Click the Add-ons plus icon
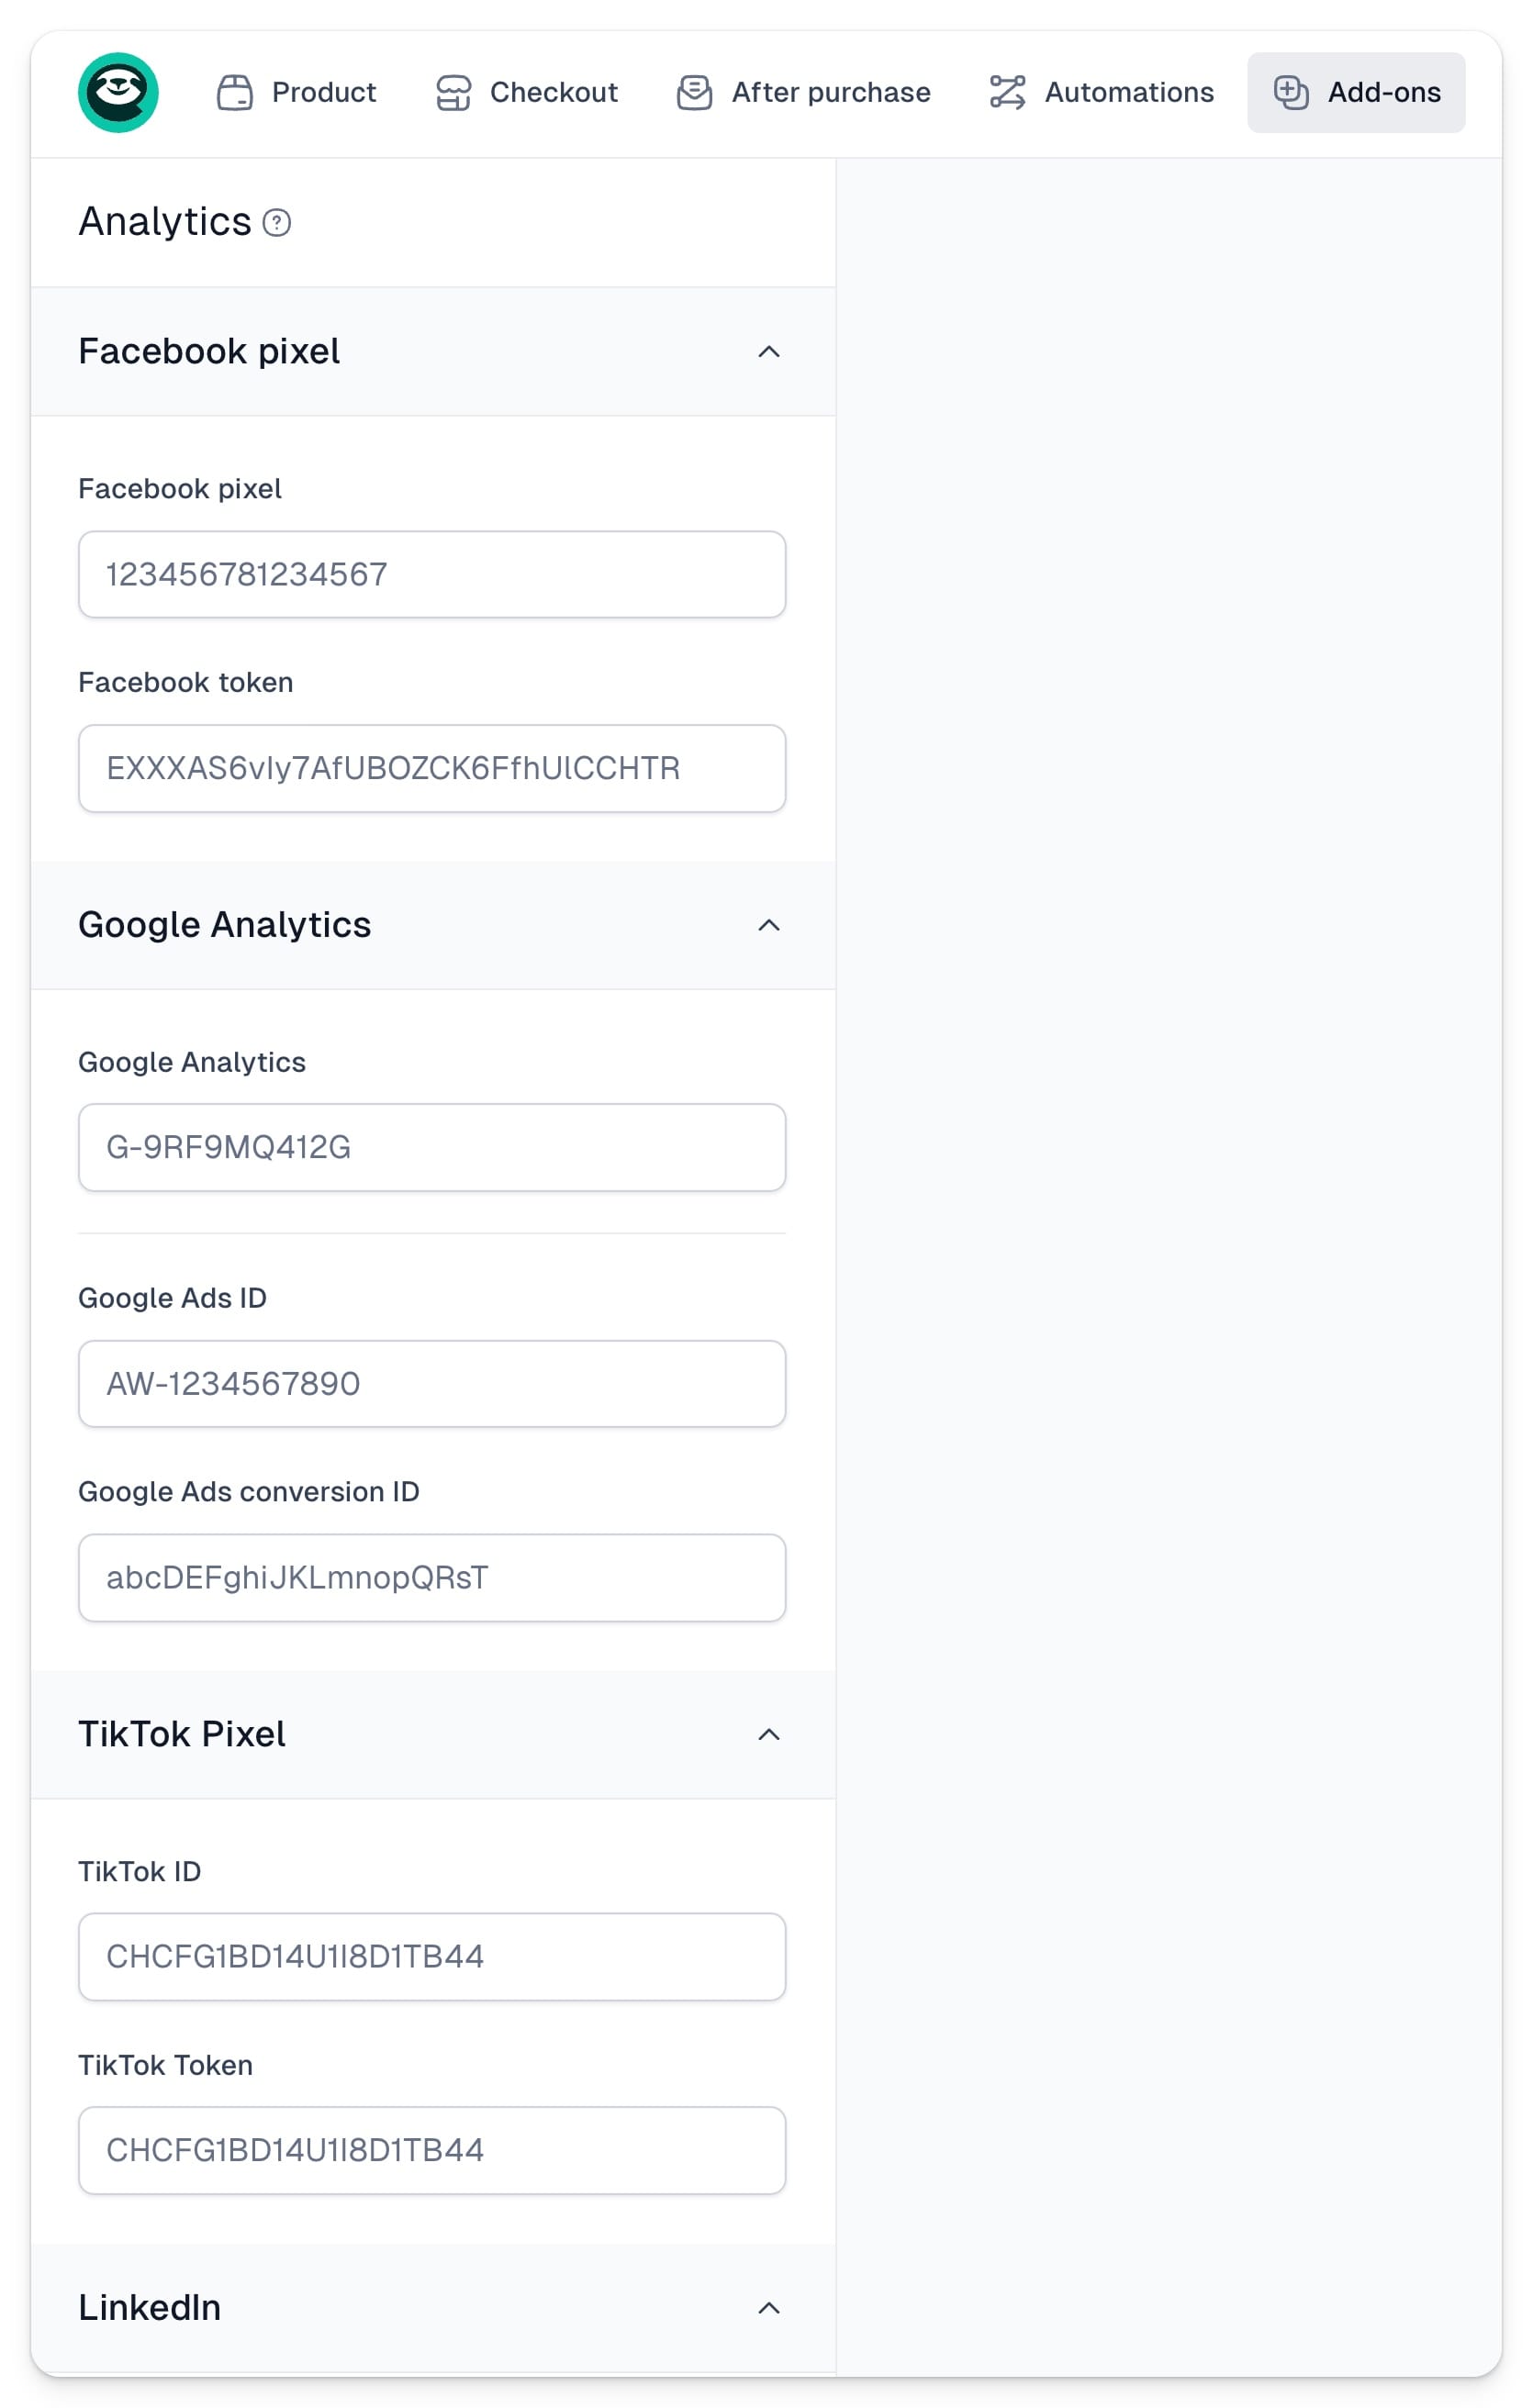1533x2408 pixels. 1290,92
